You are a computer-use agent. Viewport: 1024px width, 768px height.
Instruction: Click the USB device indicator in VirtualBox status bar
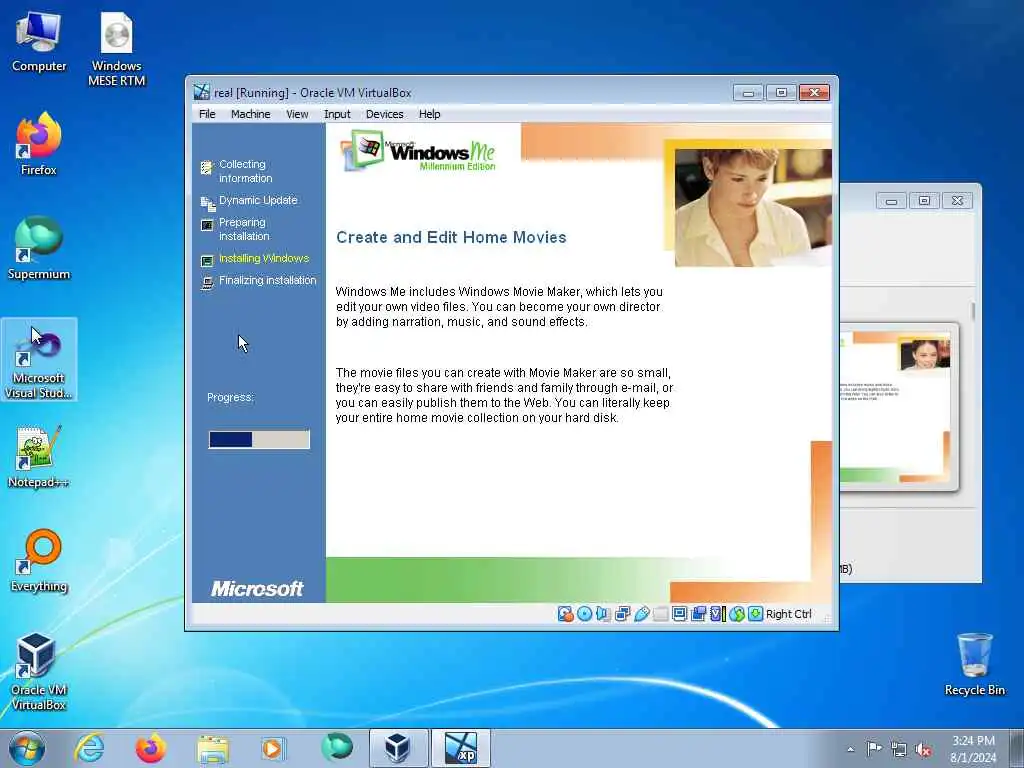(641, 614)
